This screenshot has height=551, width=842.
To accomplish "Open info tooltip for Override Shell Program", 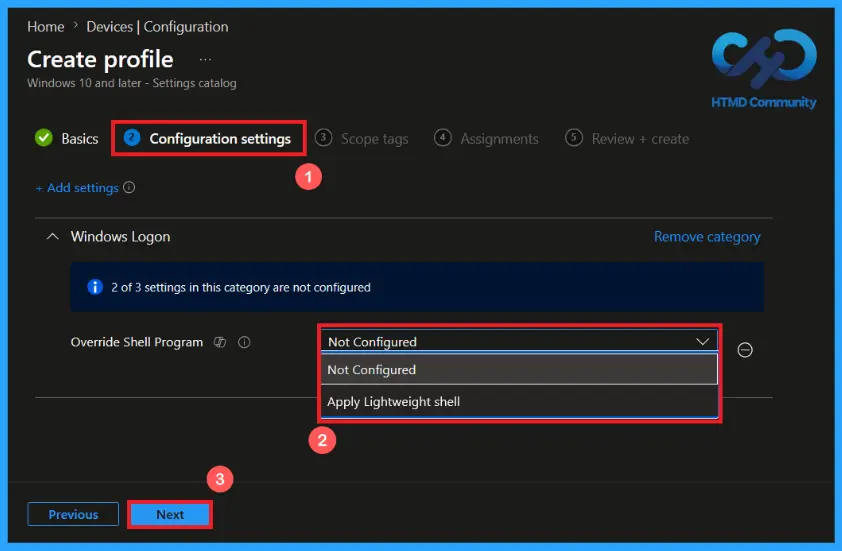I will coord(244,342).
